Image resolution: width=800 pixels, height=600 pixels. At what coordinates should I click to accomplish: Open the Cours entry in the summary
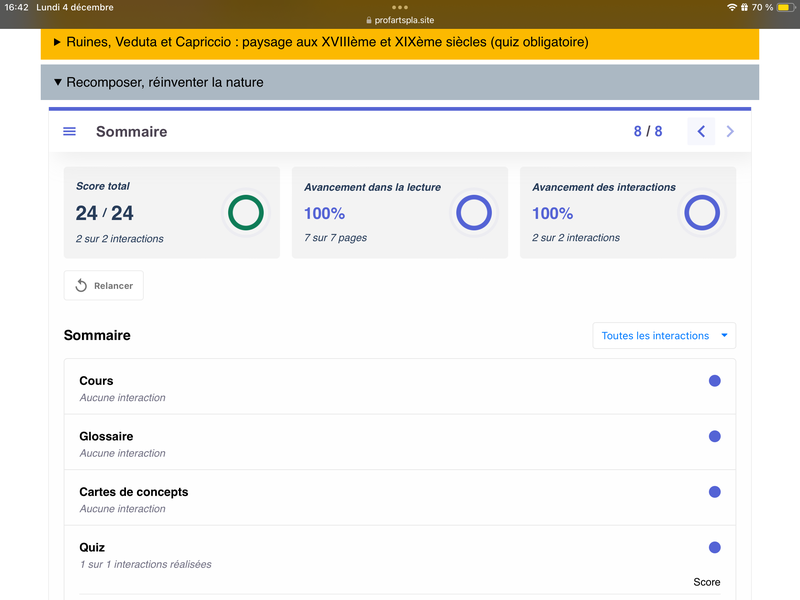tap(97, 381)
